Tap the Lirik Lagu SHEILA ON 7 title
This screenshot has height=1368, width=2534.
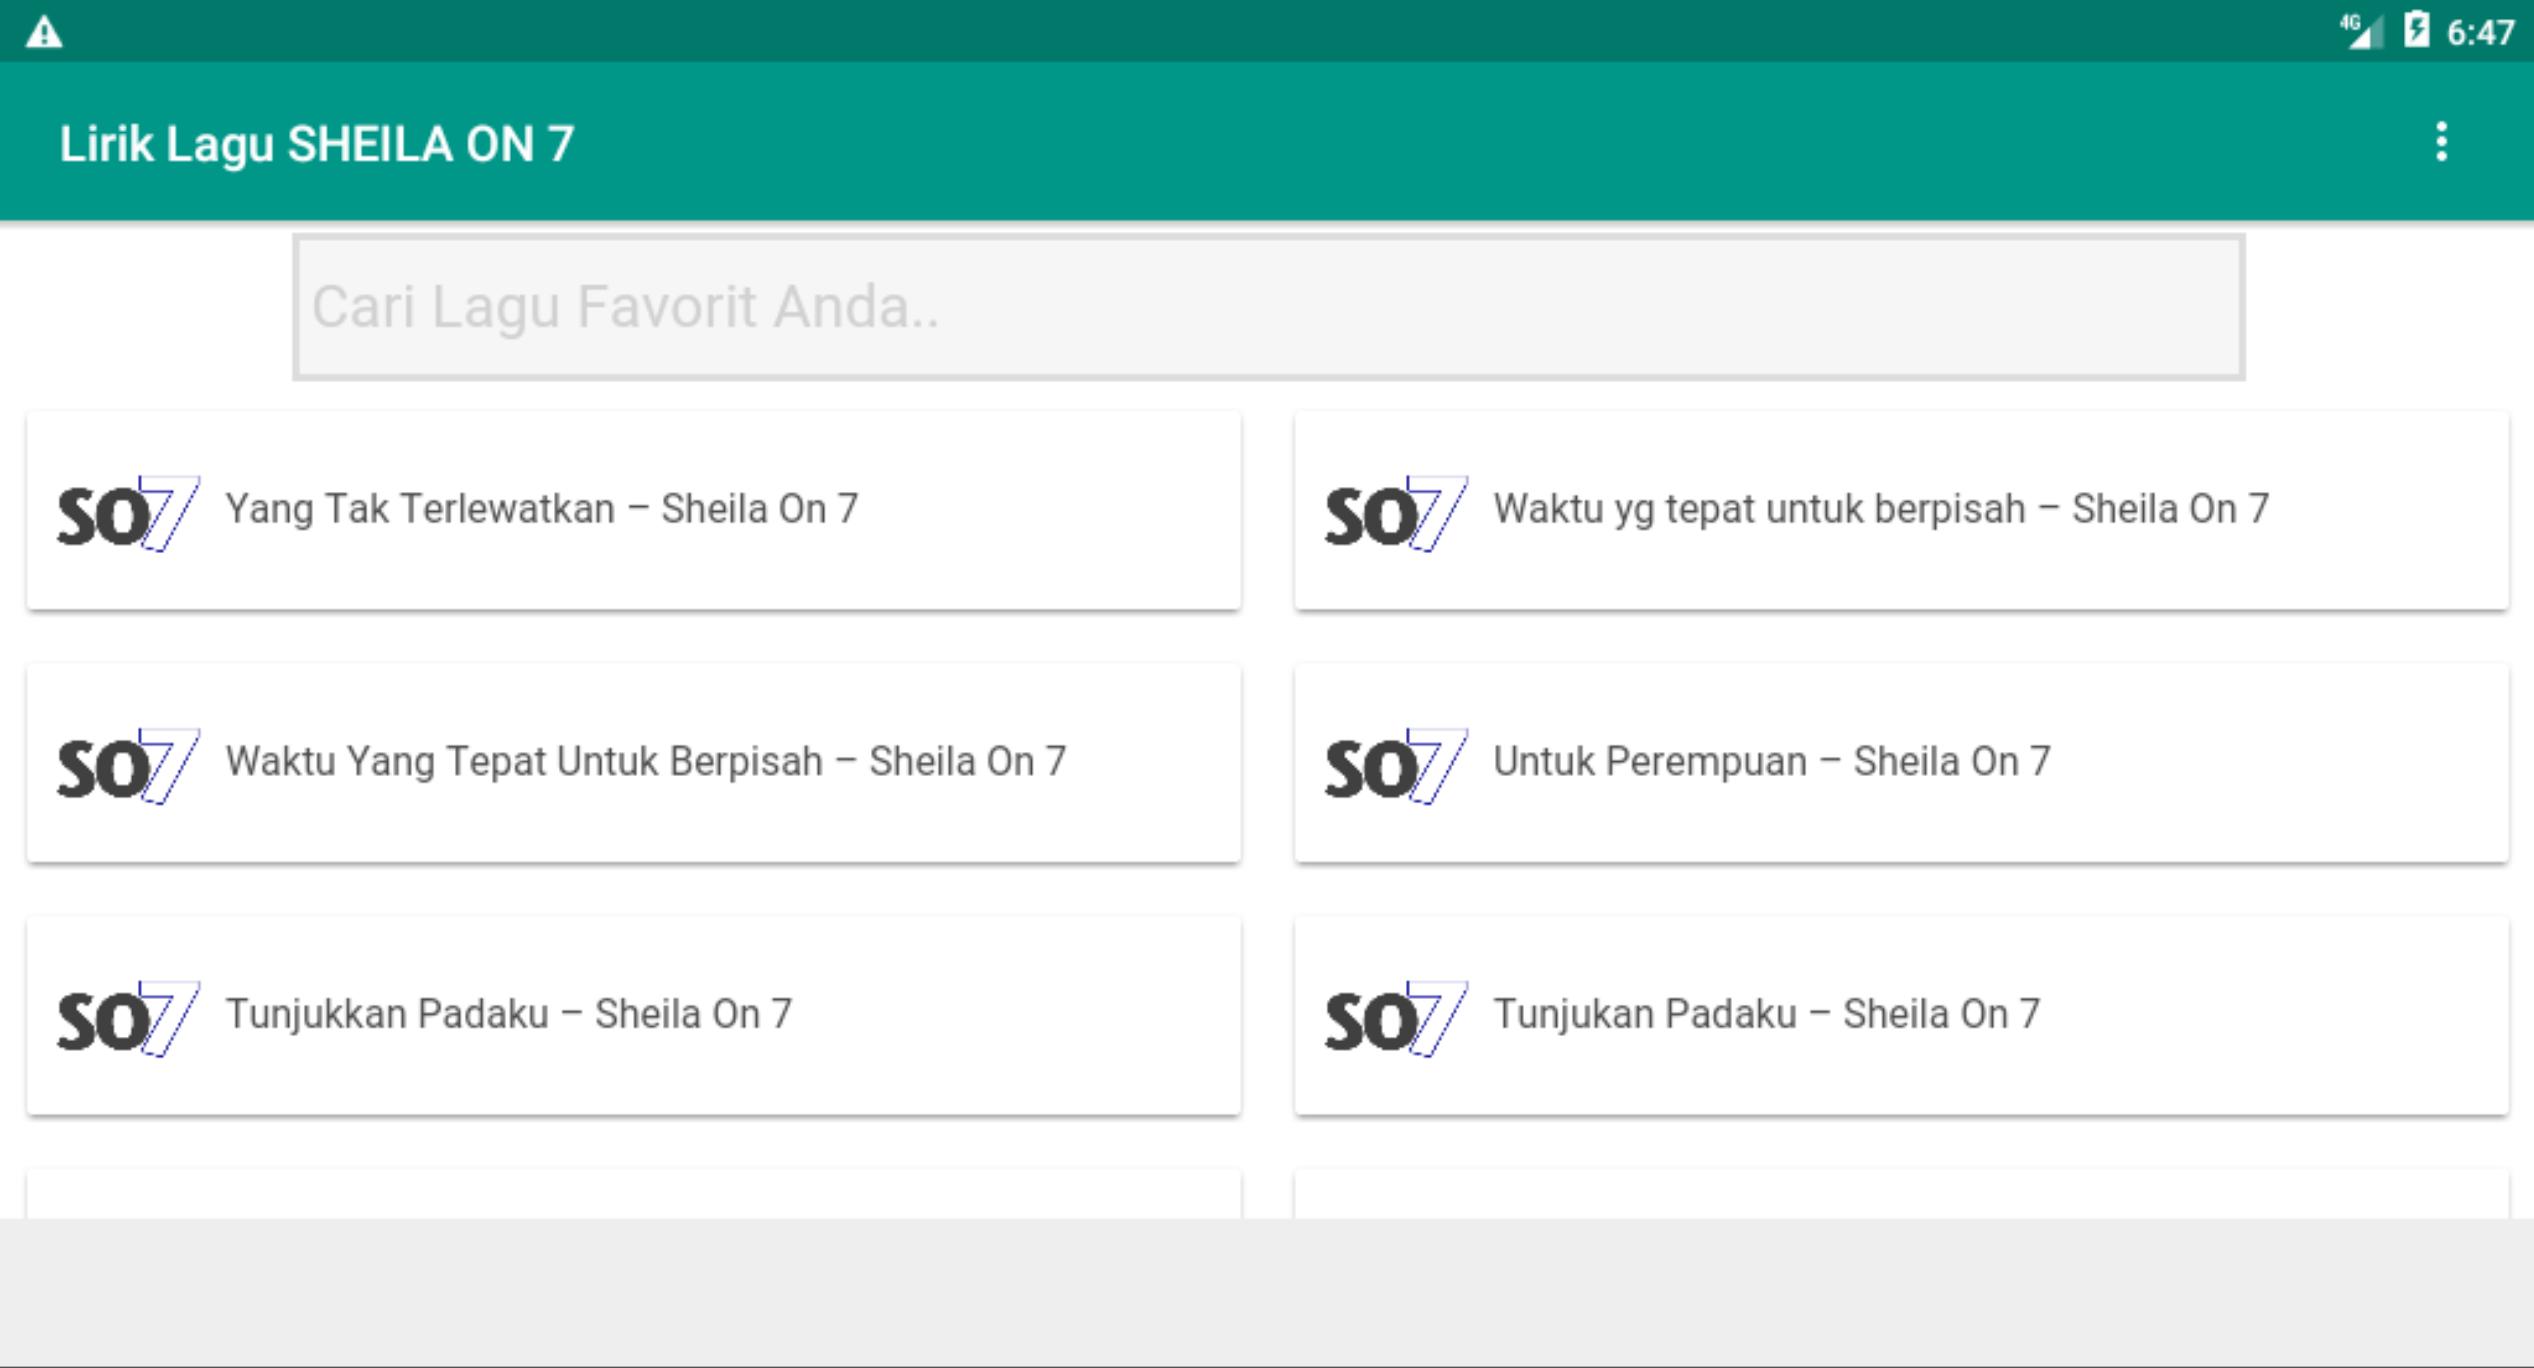(x=317, y=144)
